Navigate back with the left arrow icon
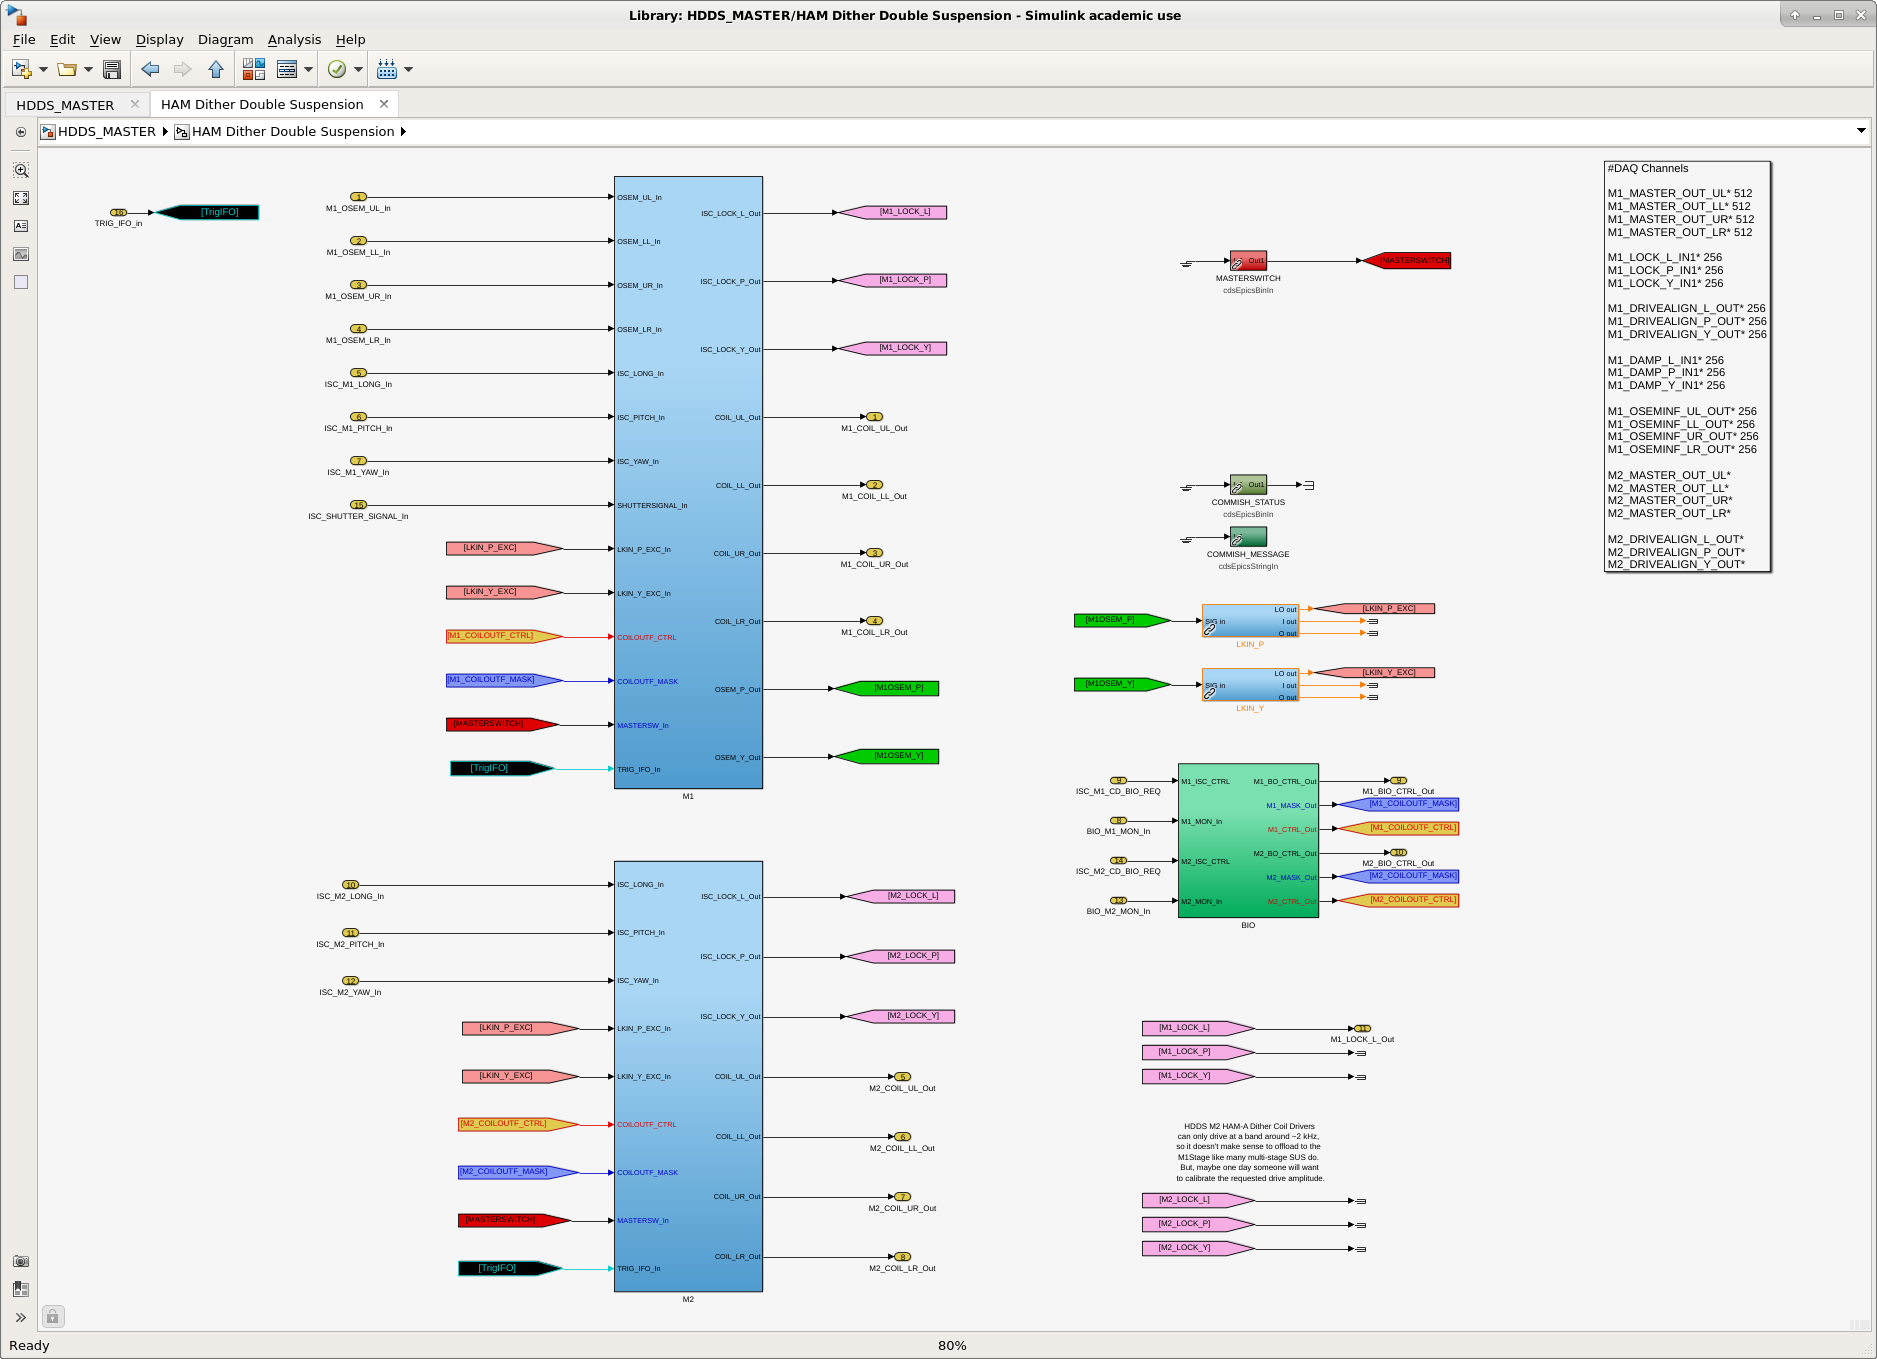 tap(151, 69)
